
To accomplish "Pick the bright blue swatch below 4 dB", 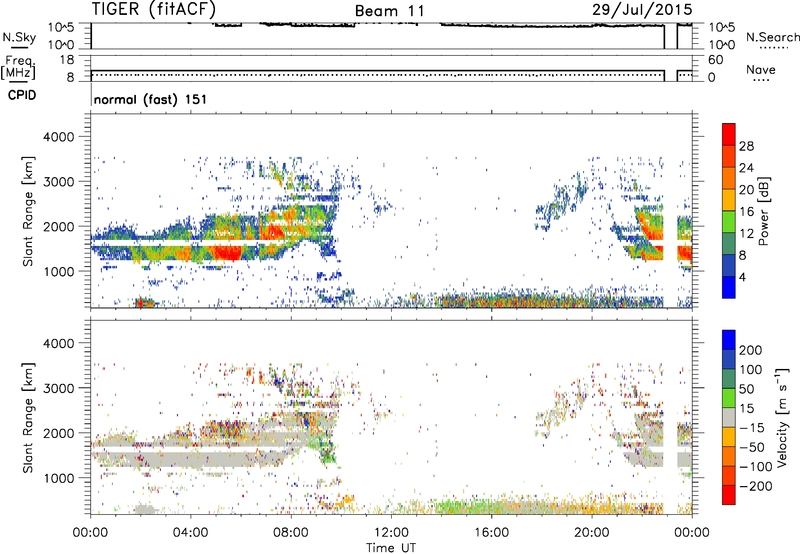I will click(x=729, y=288).
